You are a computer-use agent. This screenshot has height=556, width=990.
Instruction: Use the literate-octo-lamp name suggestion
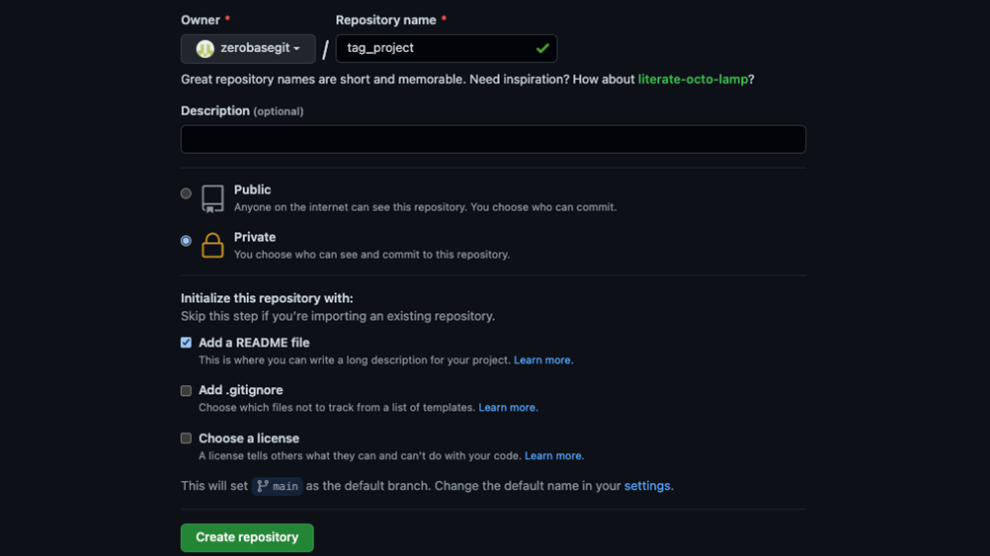click(692, 79)
